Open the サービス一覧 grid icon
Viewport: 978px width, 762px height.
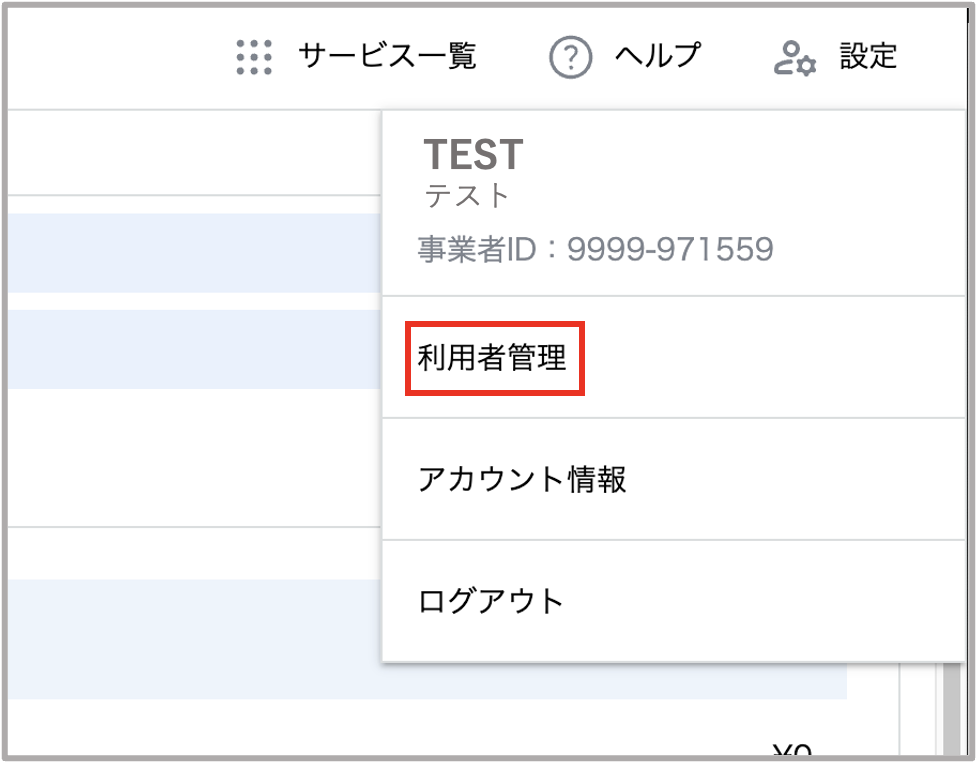tap(254, 57)
